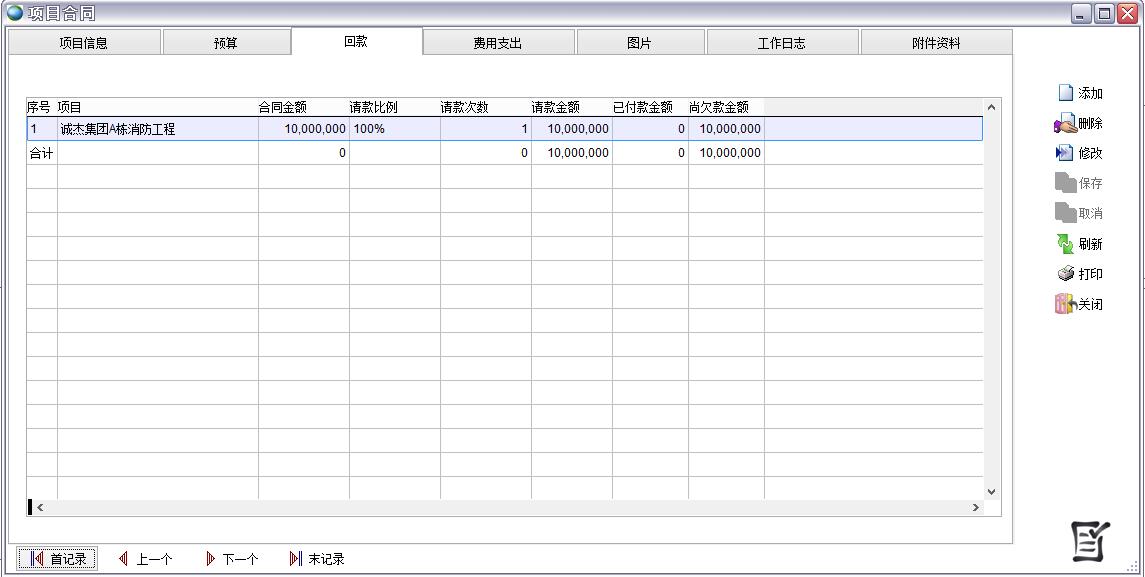Open the 图片 tab
This screenshot has width=1145, height=577.
tap(640, 43)
